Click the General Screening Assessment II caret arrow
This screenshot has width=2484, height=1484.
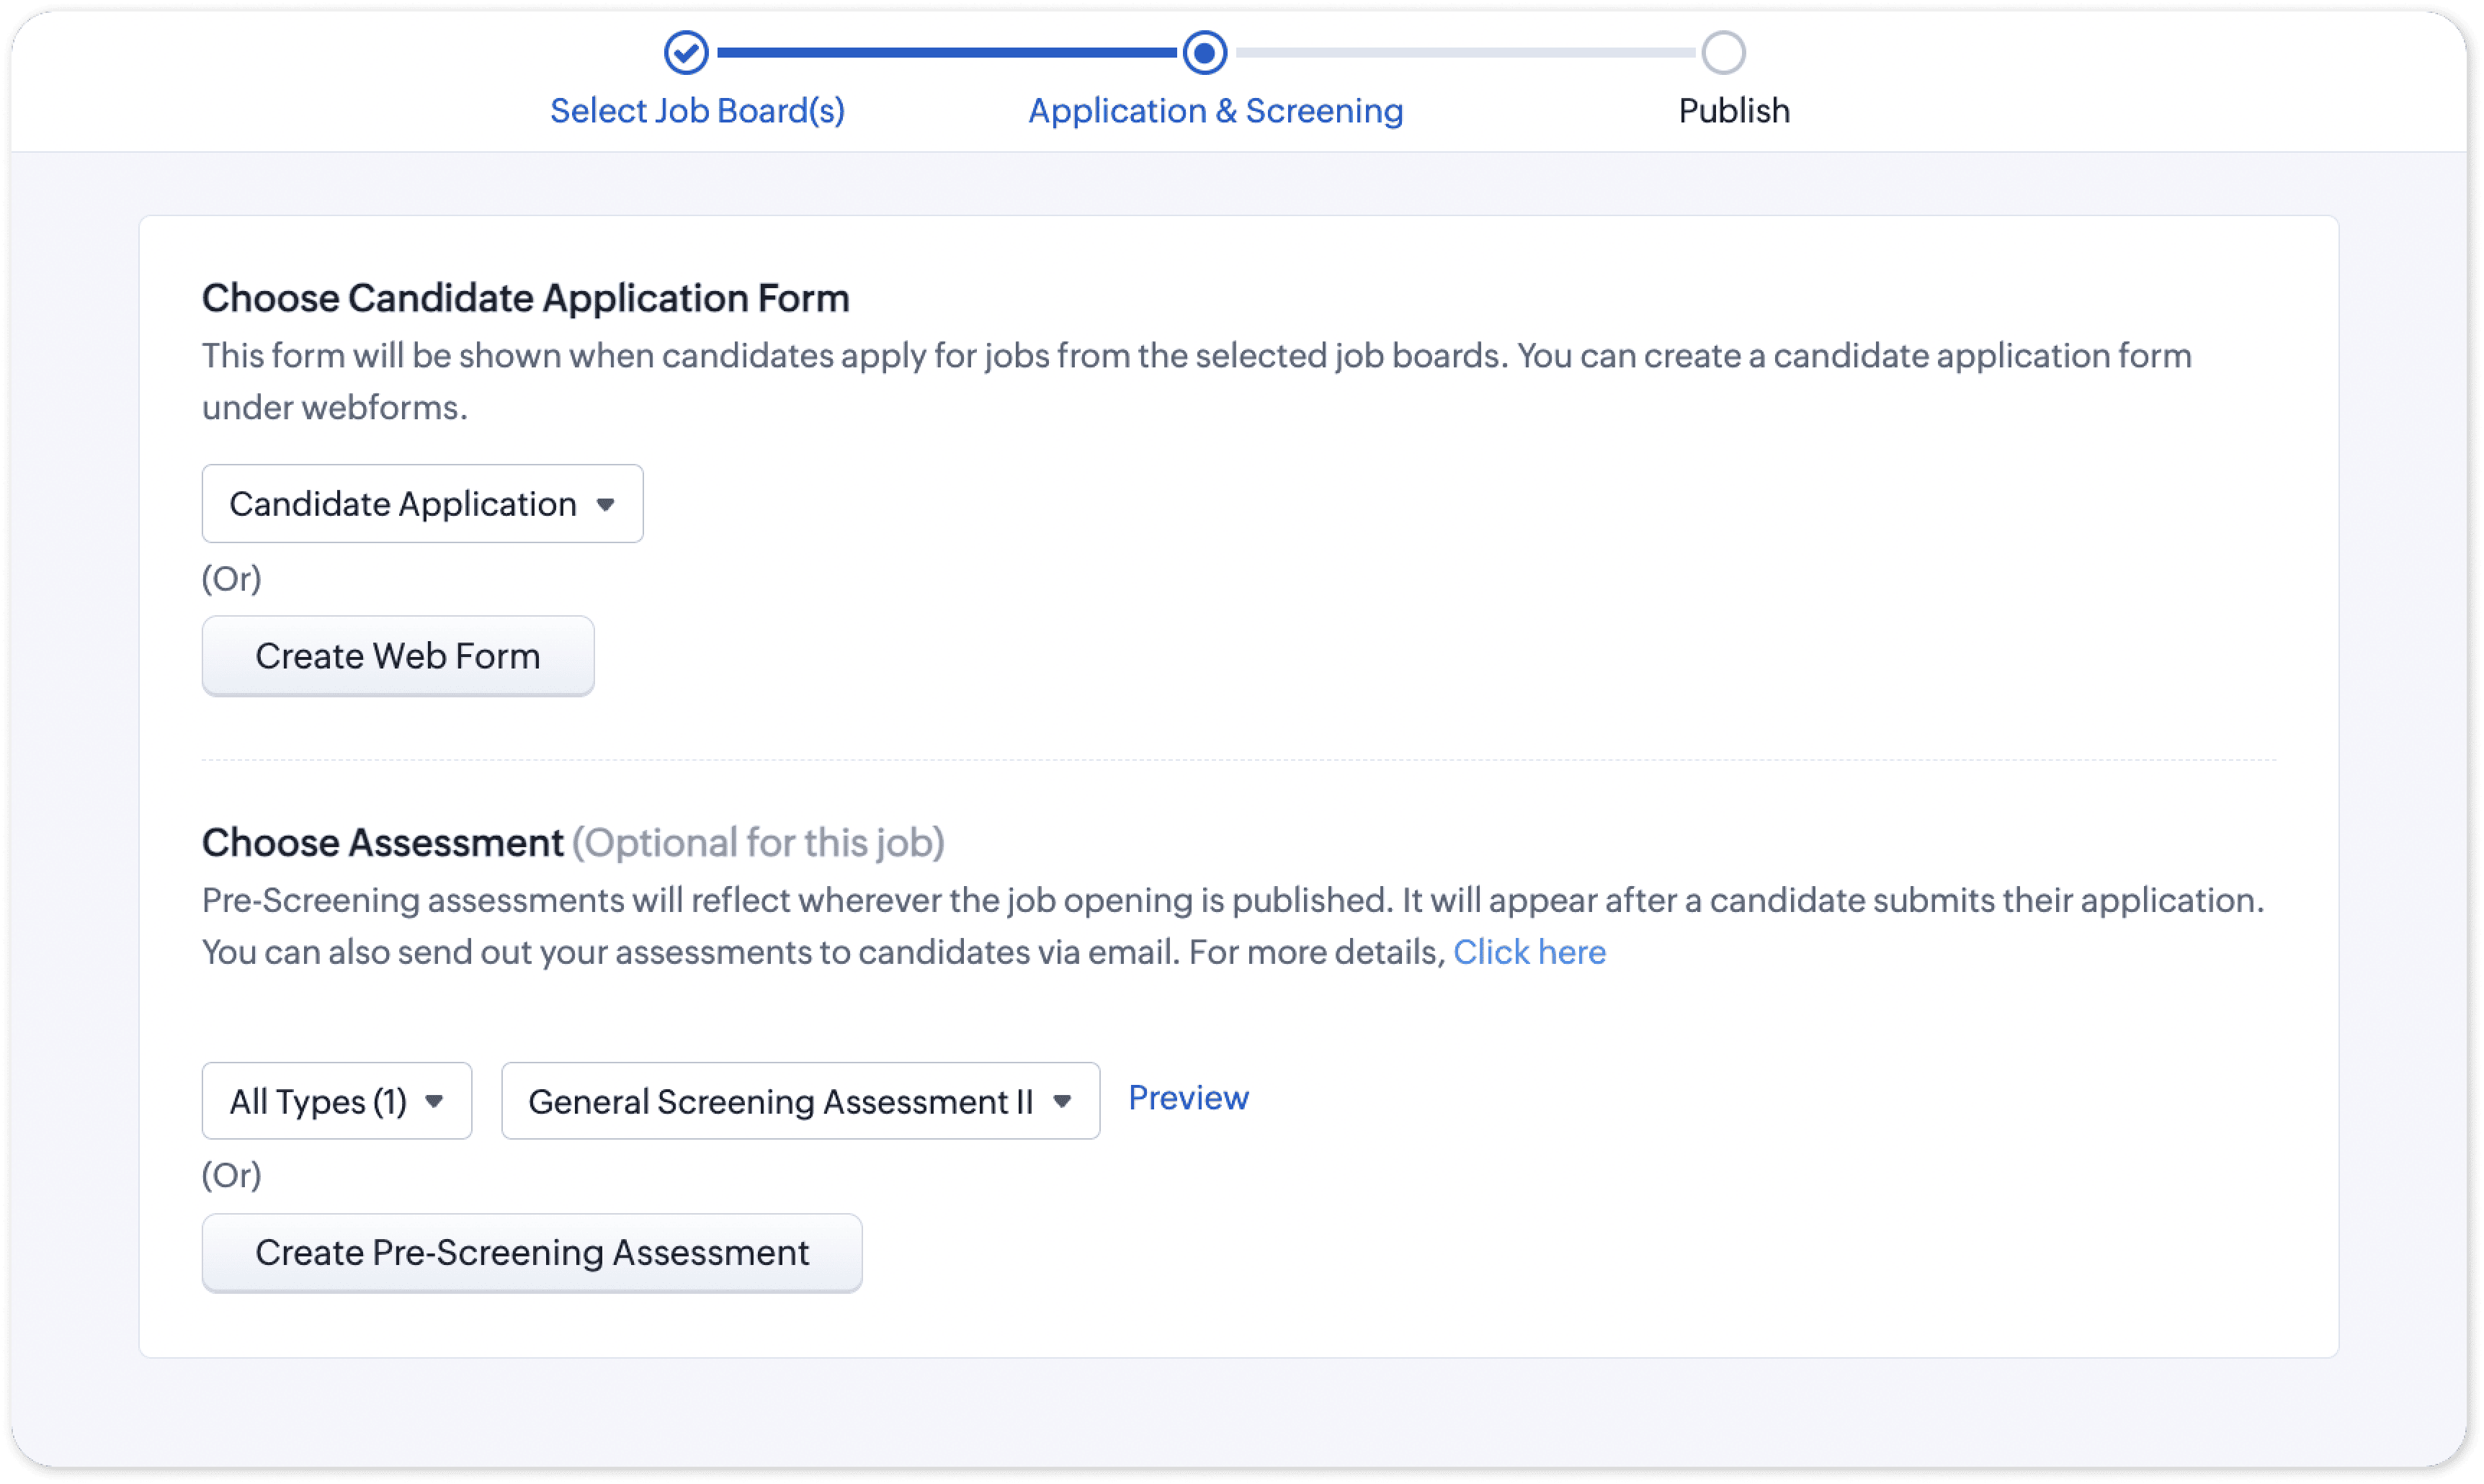click(1062, 1102)
